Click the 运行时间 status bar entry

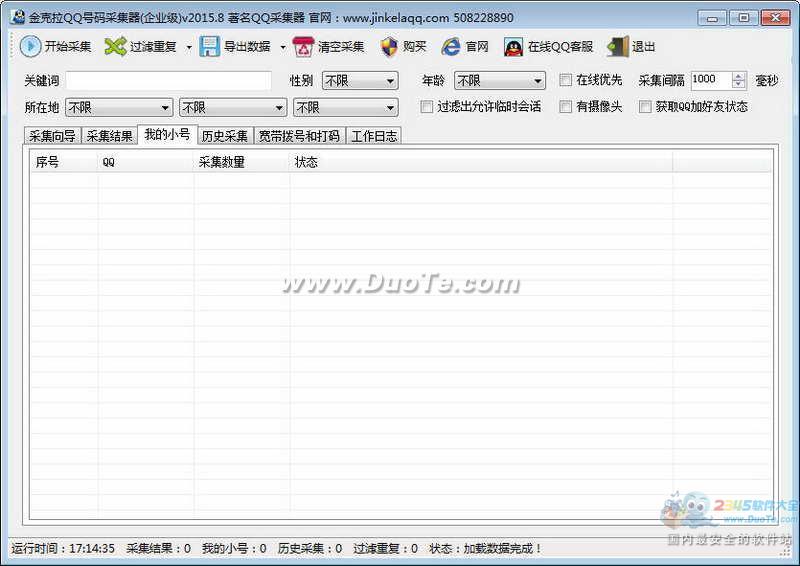(63, 549)
